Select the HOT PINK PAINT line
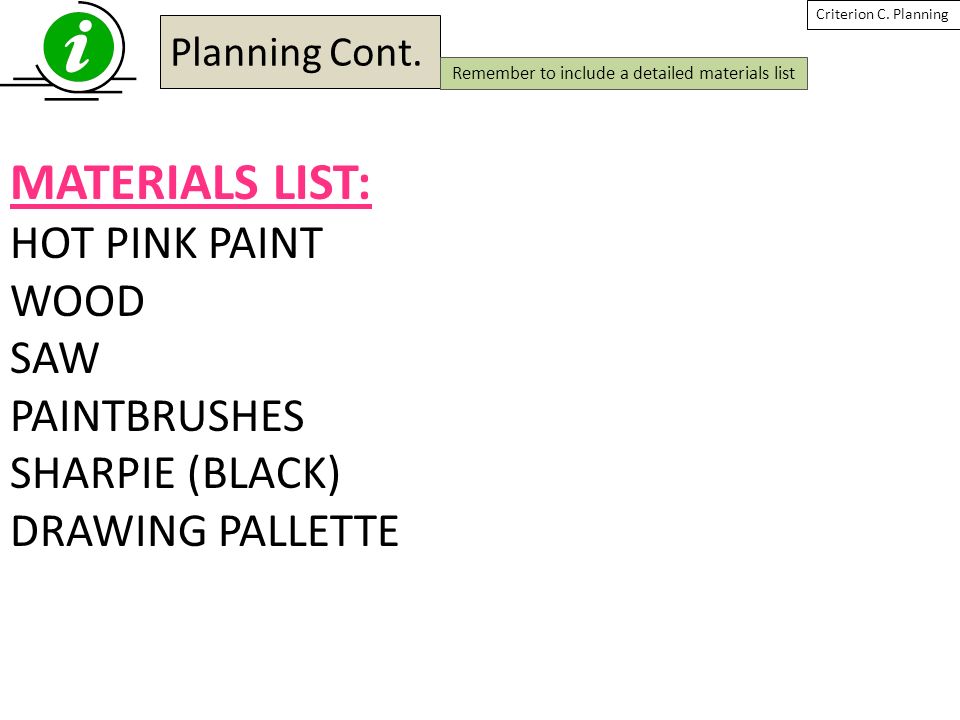Image resolution: width=960 pixels, height=720 pixels. [167, 243]
